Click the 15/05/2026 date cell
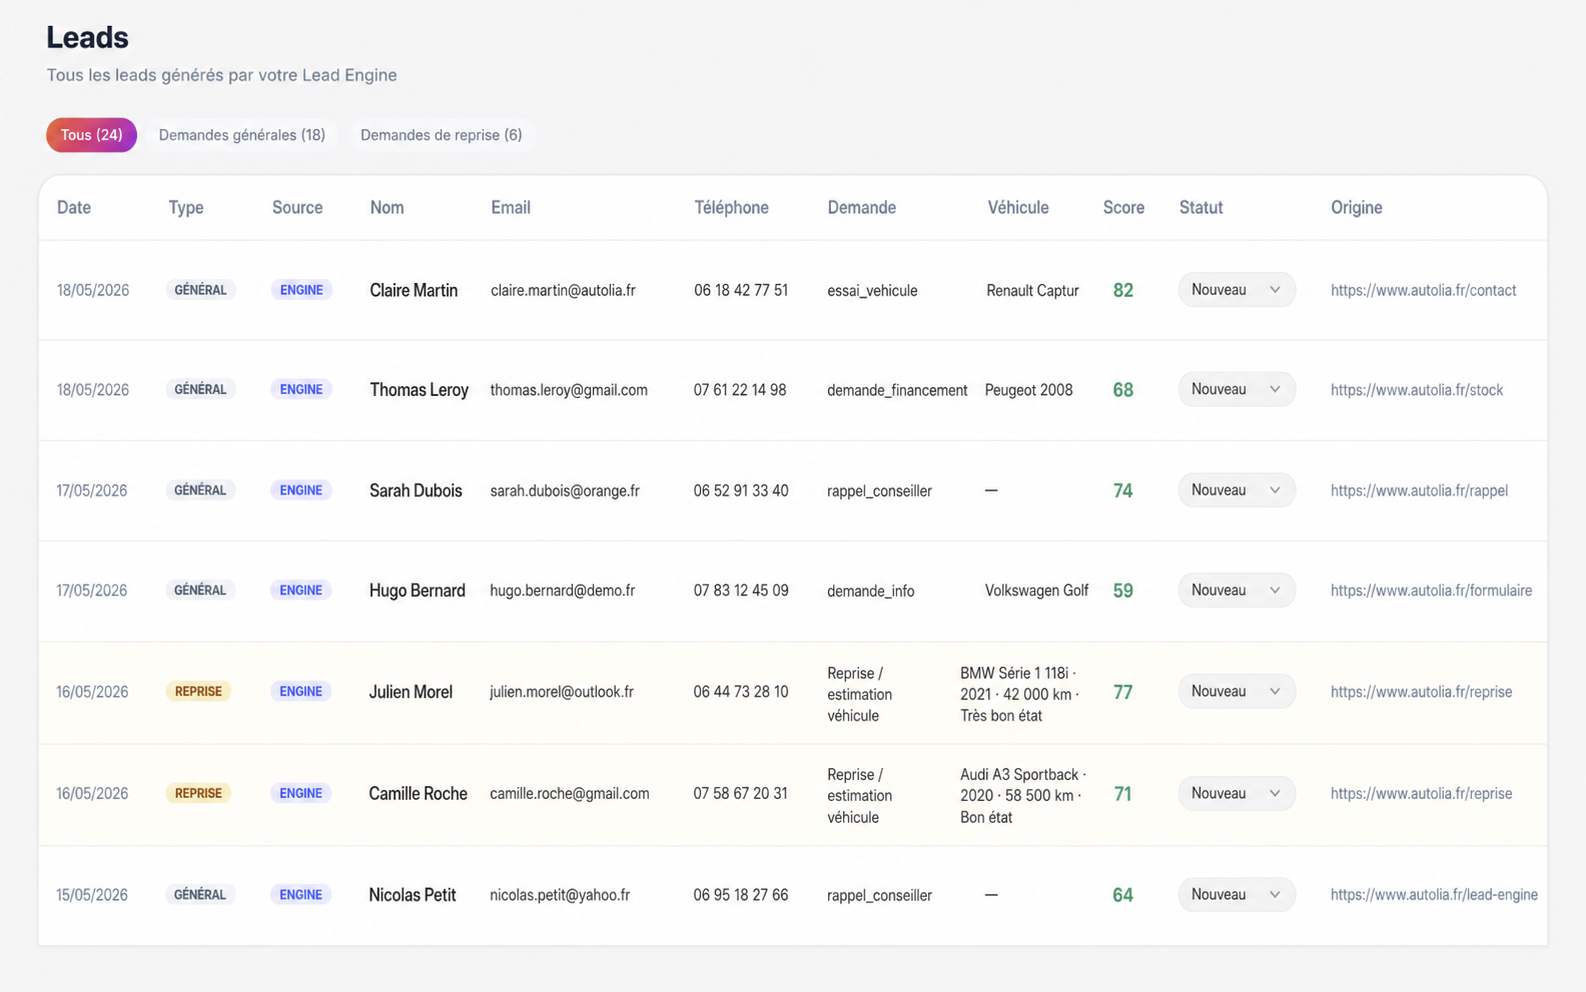Screen dimensions: 1586x992 click(92, 894)
